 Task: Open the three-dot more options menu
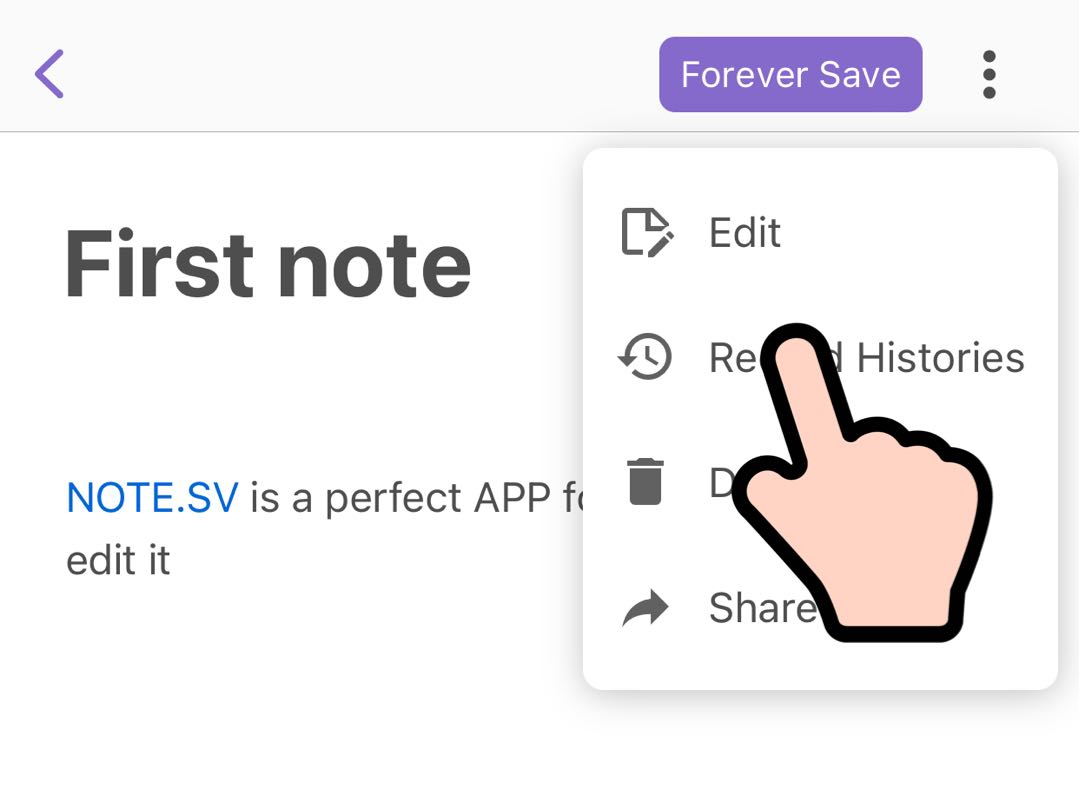[x=988, y=75]
